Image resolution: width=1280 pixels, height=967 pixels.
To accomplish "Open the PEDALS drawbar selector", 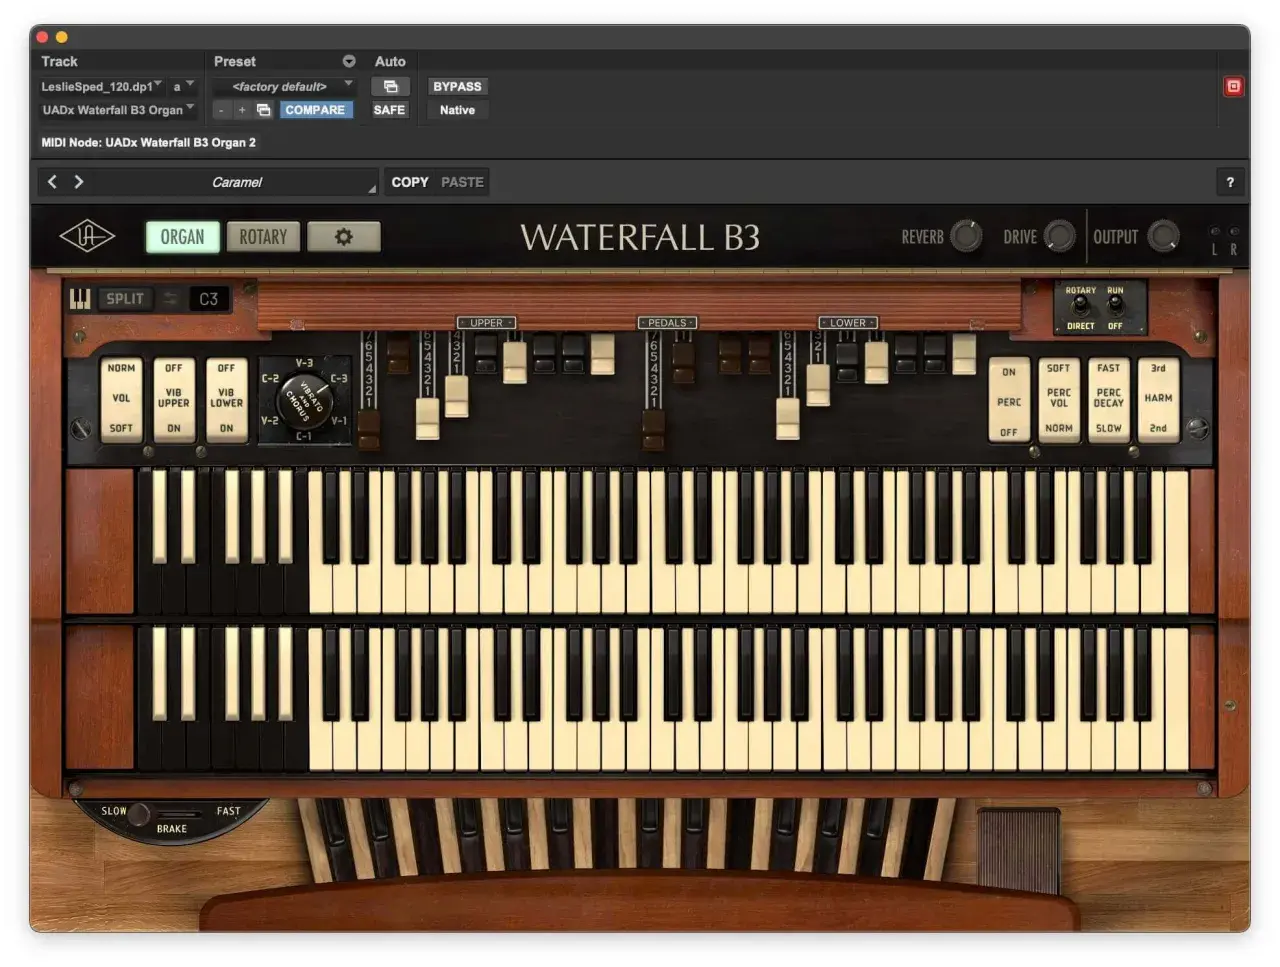I will [x=667, y=322].
